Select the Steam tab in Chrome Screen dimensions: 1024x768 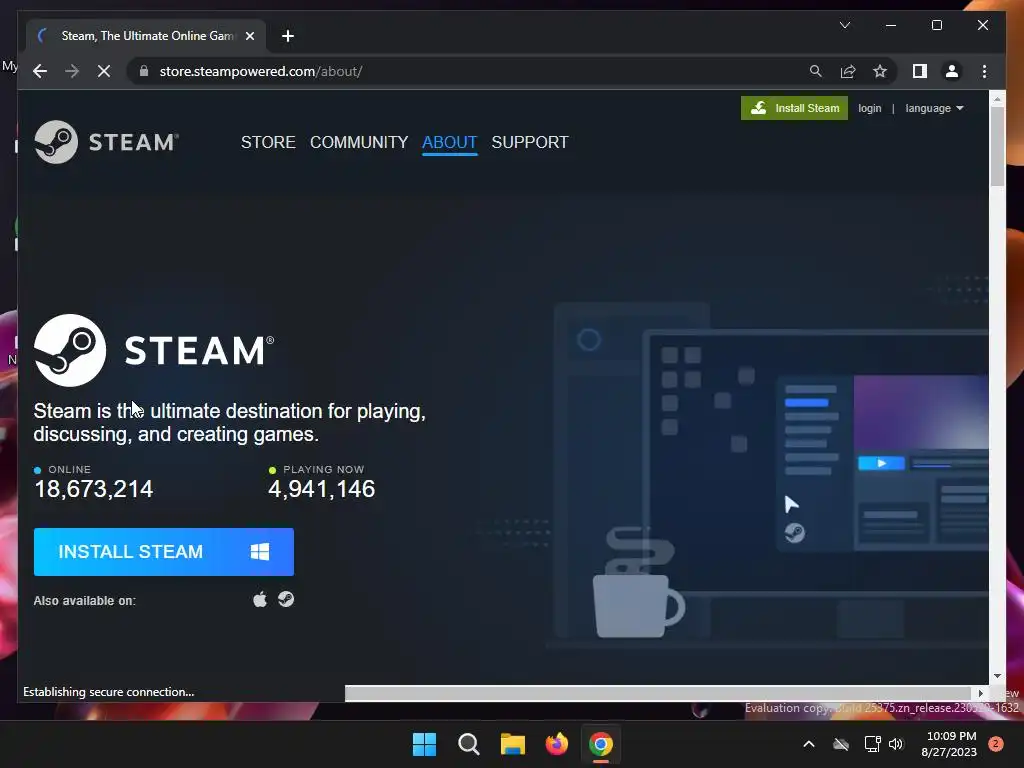pos(146,36)
